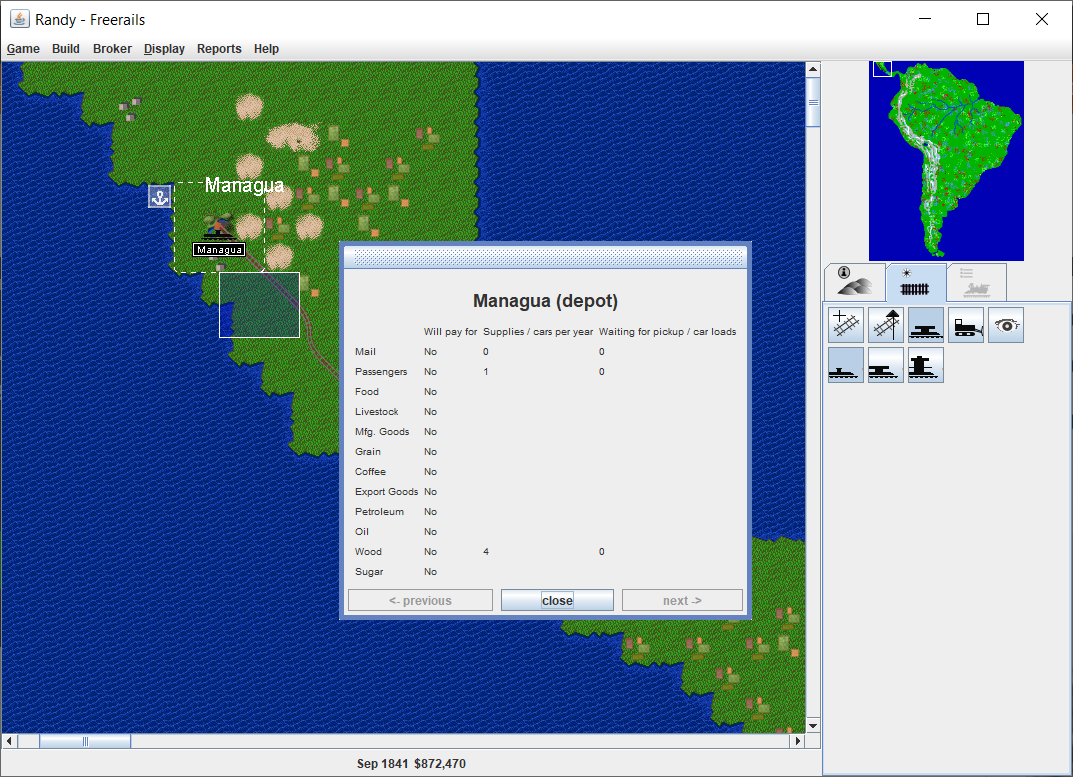
Task: Click the Managua station icon on map
Action: pos(219,228)
